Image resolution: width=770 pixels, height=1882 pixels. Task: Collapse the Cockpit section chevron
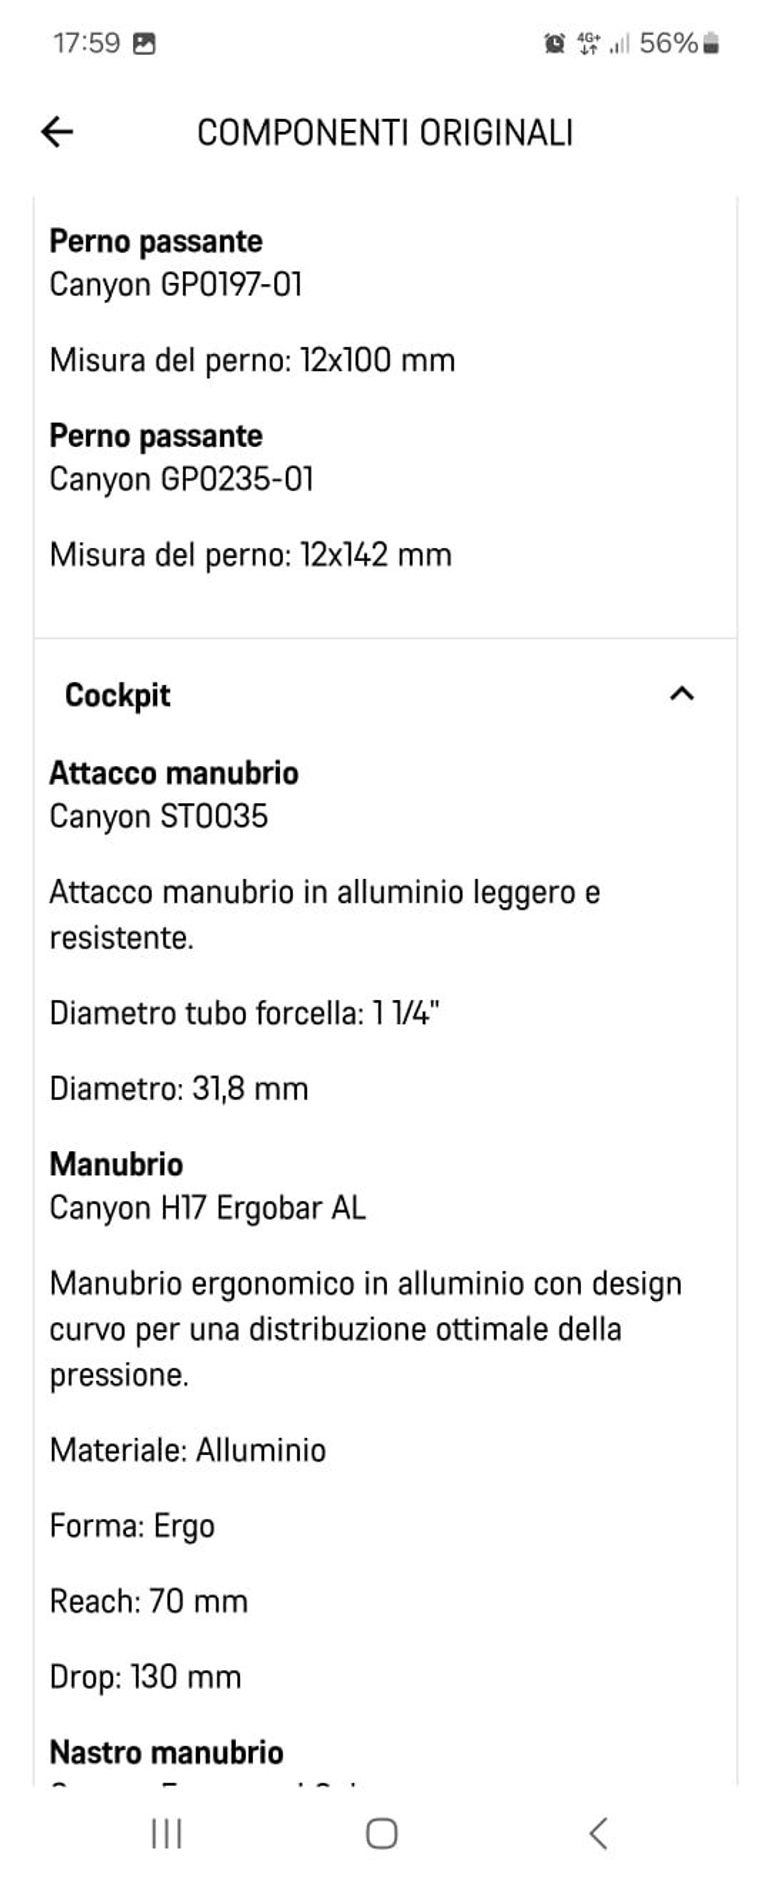[681, 694]
